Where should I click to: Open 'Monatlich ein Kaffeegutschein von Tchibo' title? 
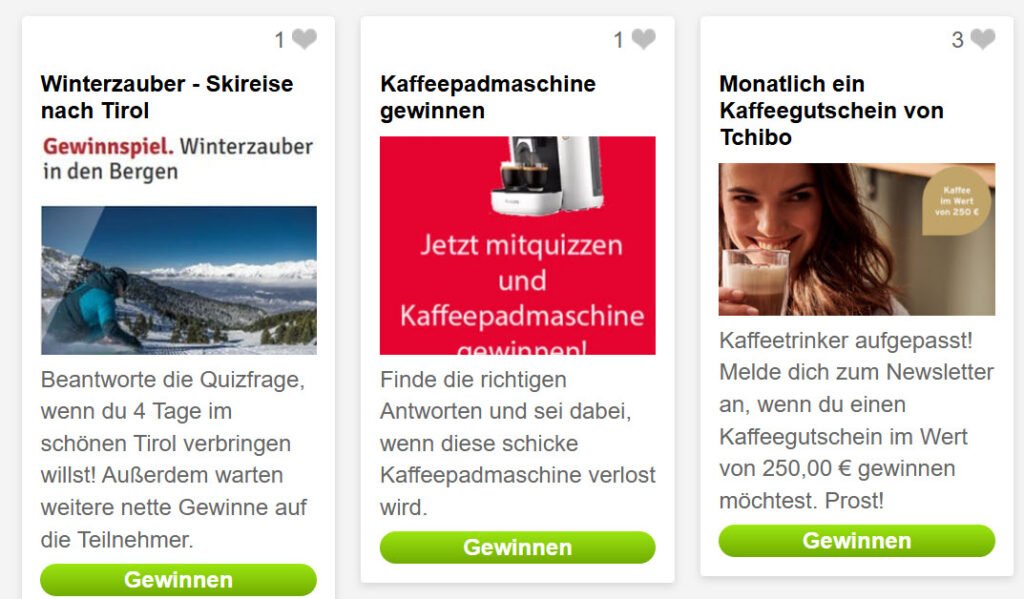[x=831, y=110]
